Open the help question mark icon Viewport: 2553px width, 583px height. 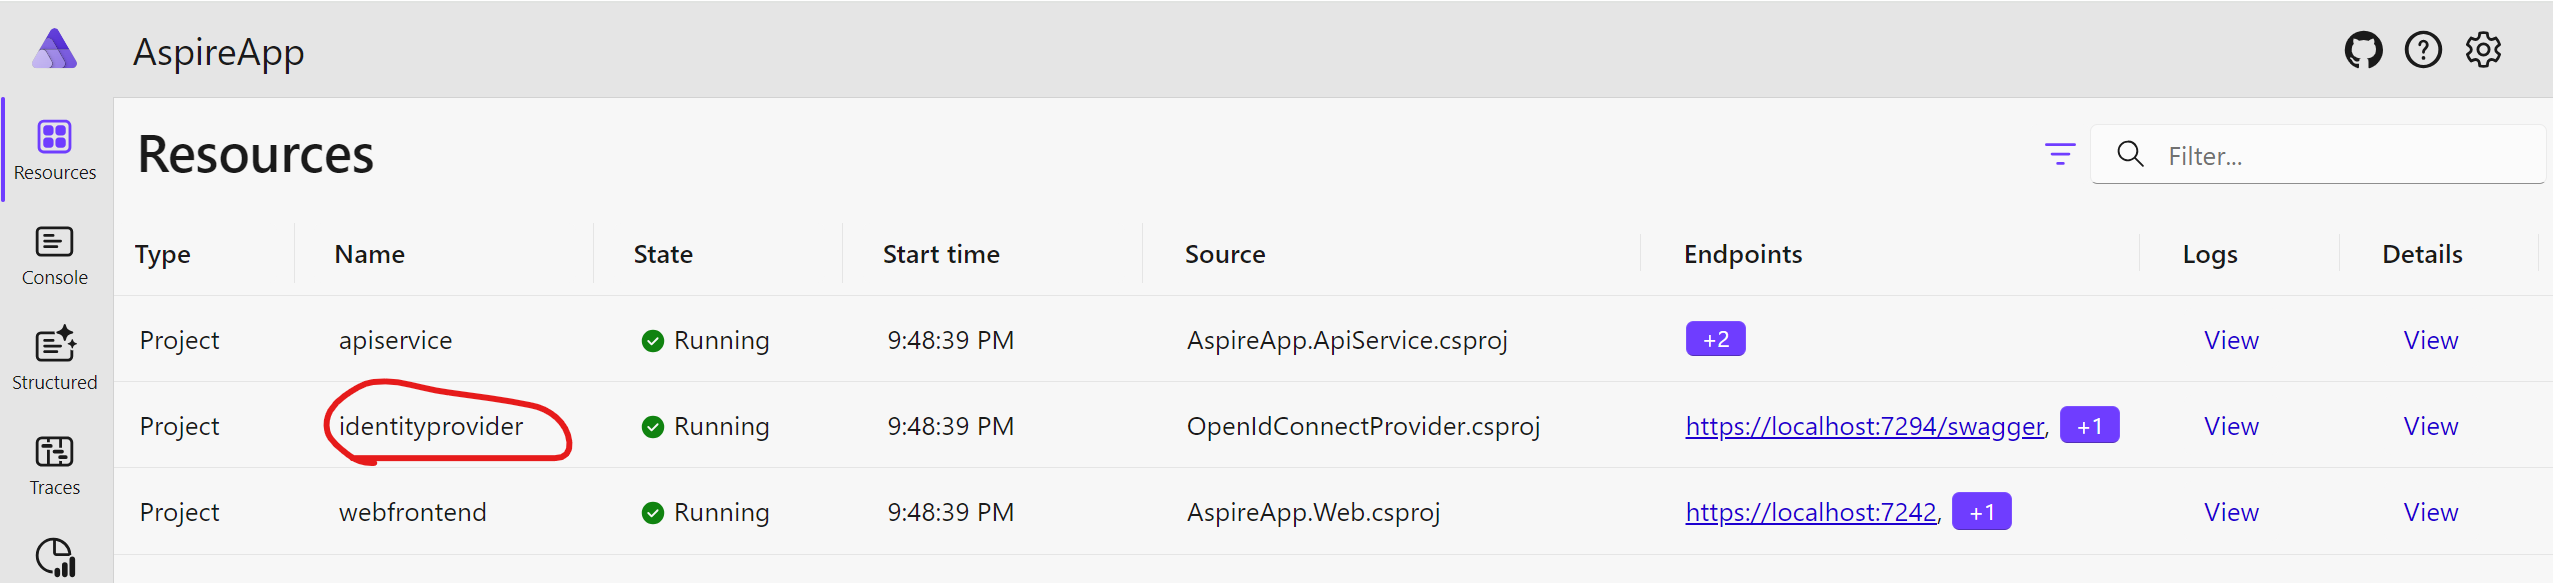[2423, 49]
